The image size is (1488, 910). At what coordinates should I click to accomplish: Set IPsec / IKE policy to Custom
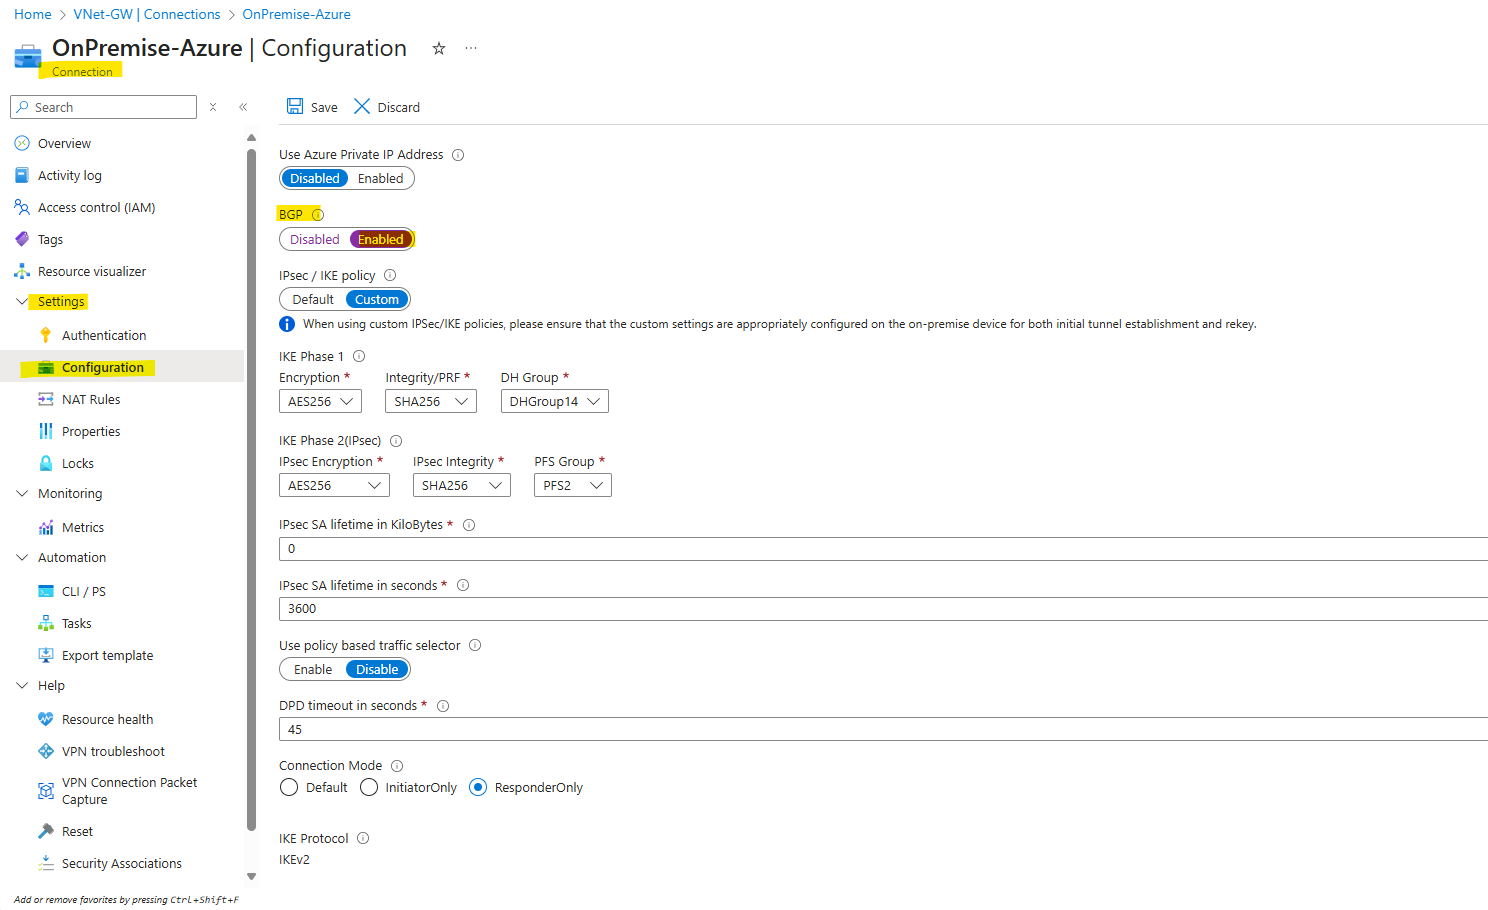tap(377, 299)
